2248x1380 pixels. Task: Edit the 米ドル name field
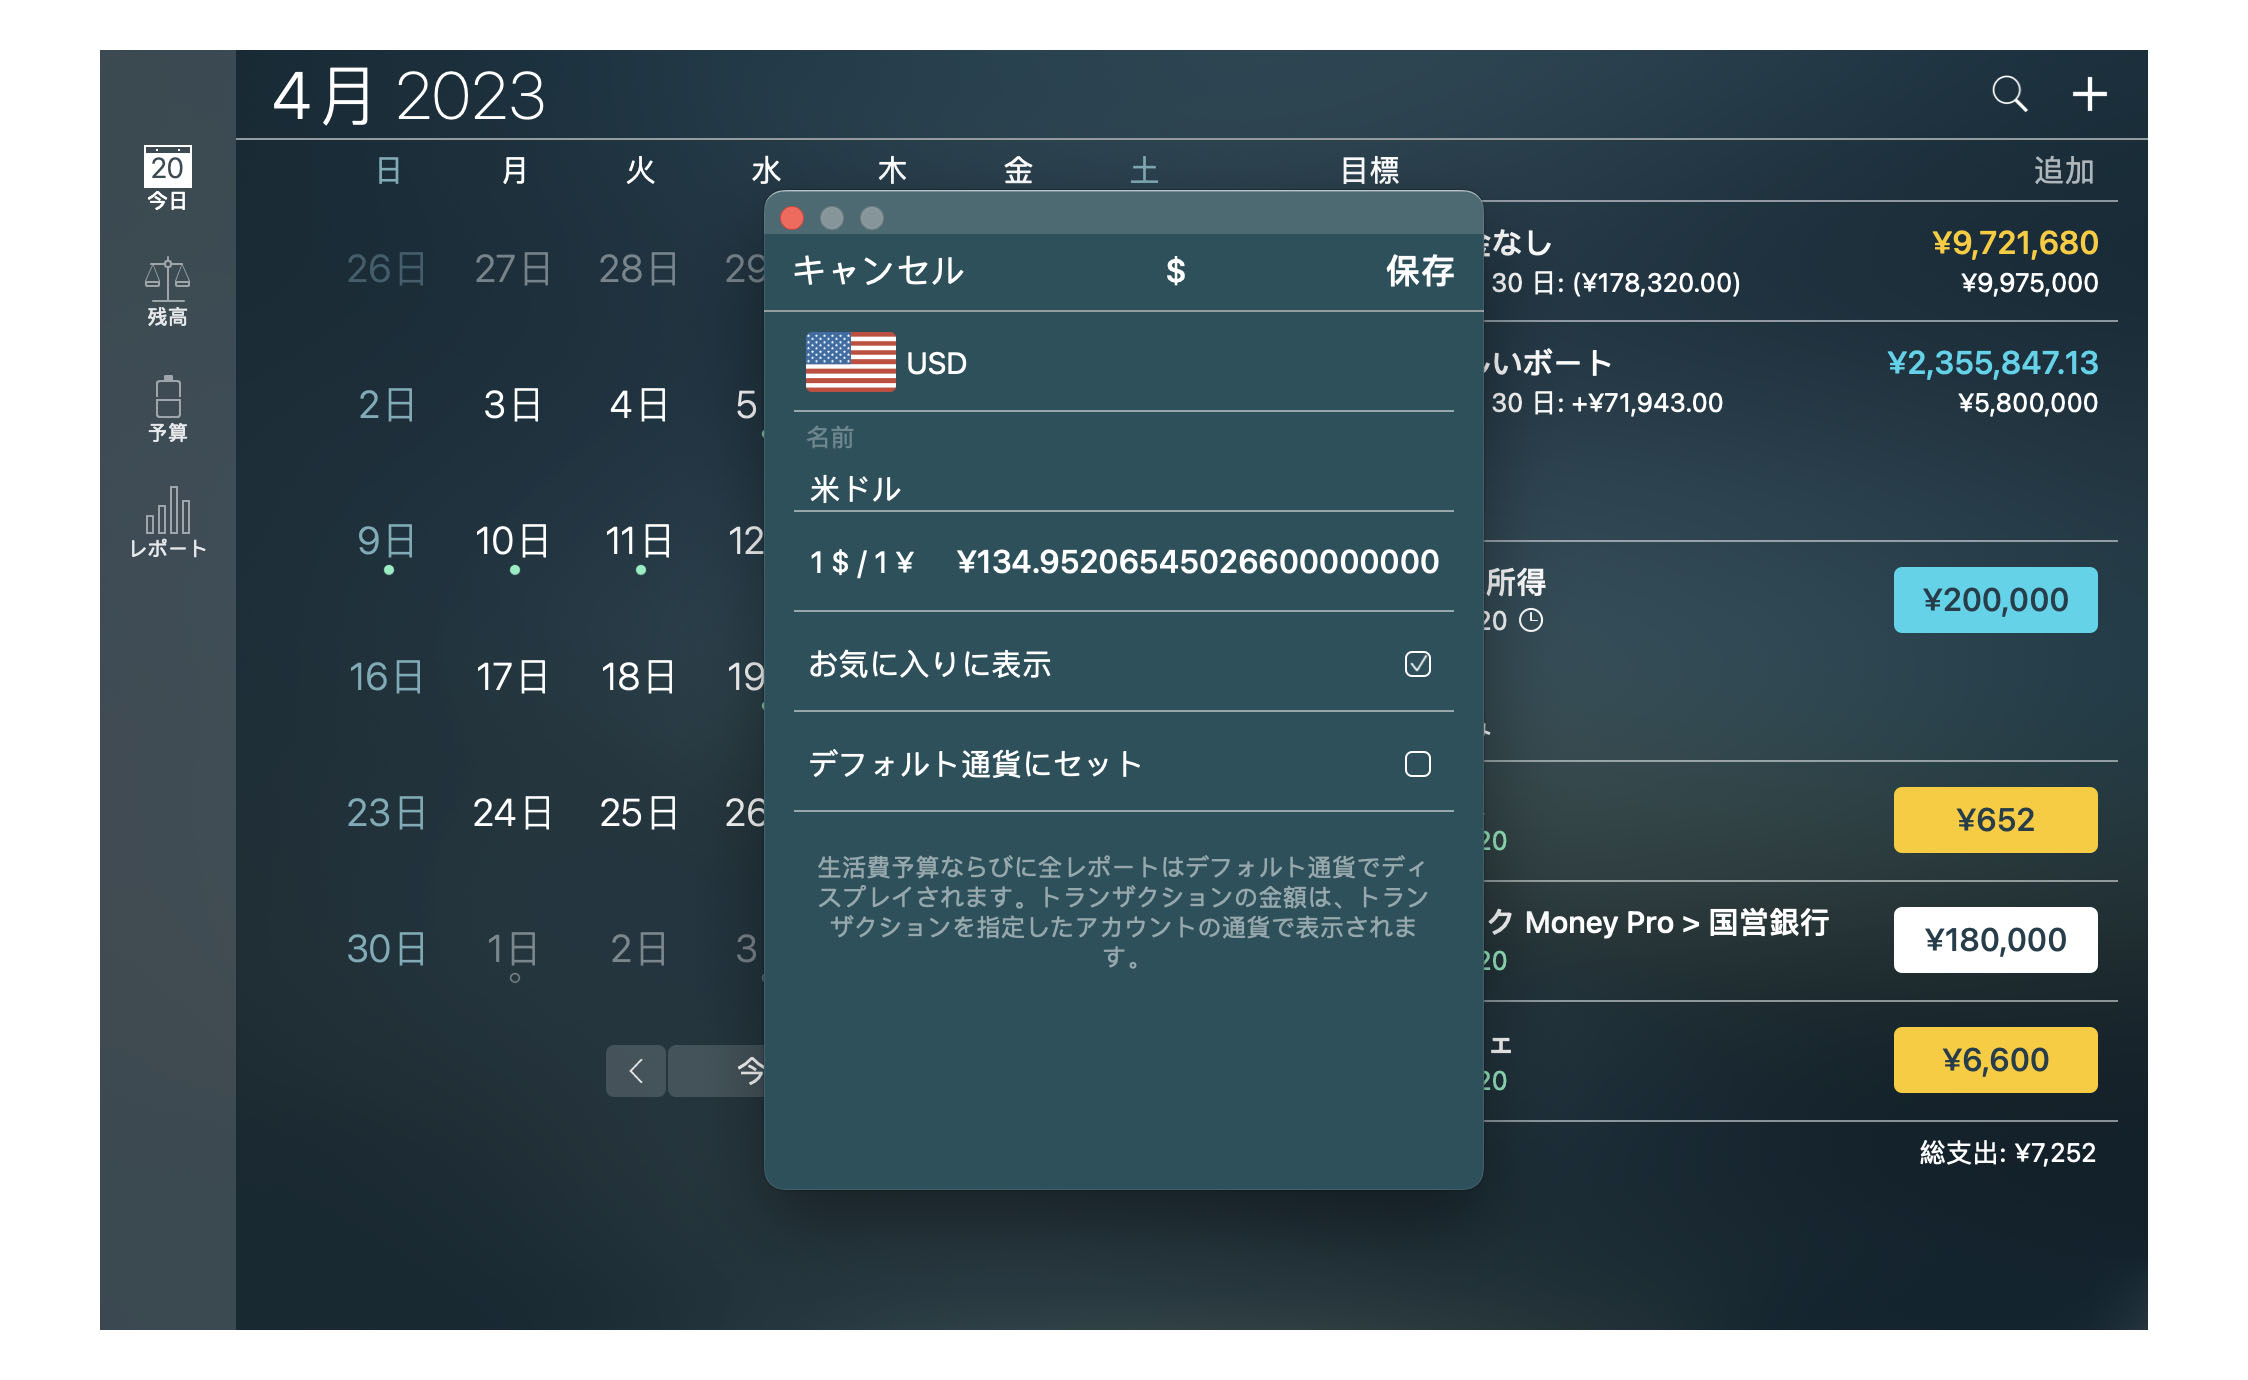pyautogui.click(x=1123, y=489)
